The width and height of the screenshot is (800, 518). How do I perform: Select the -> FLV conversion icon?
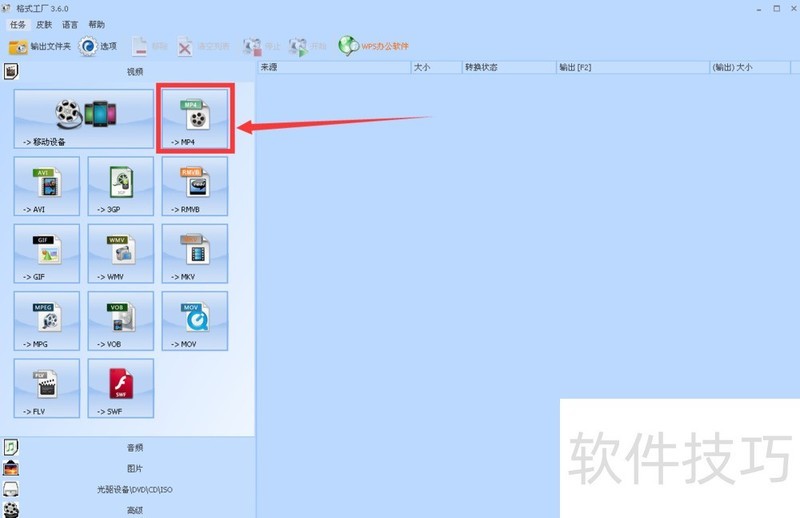click(47, 388)
